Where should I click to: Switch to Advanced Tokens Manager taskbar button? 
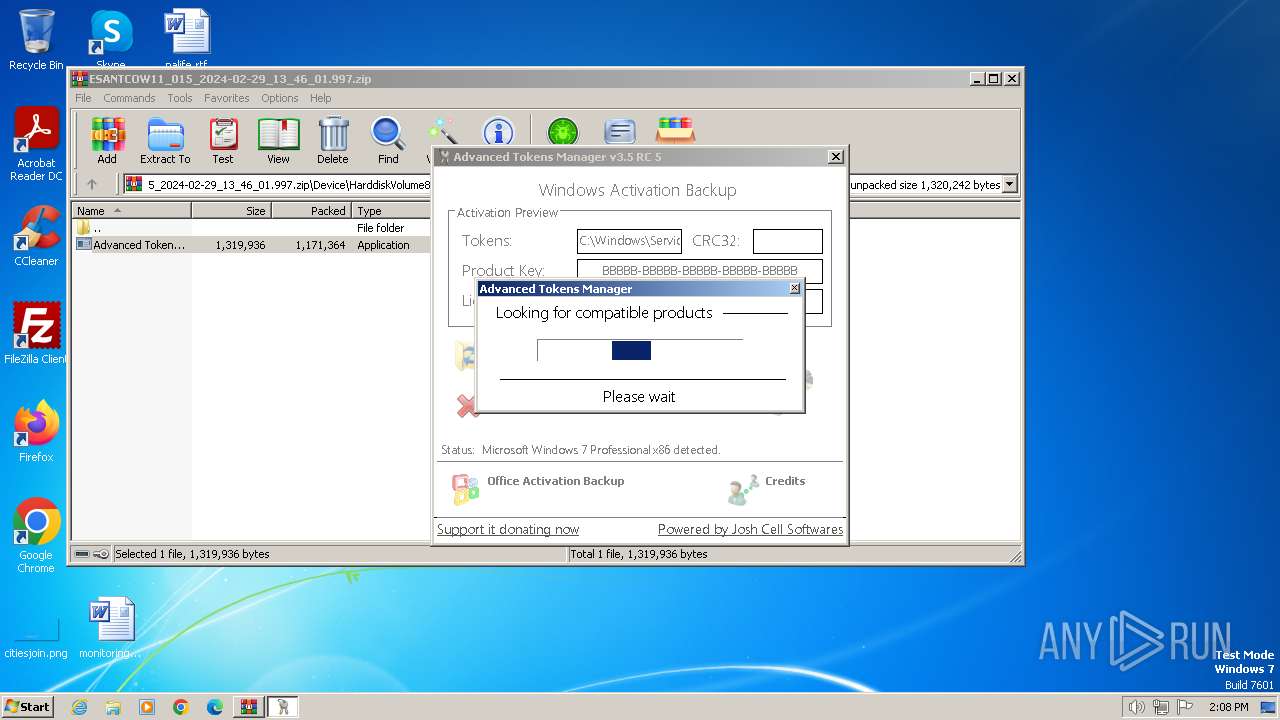point(283,707)
